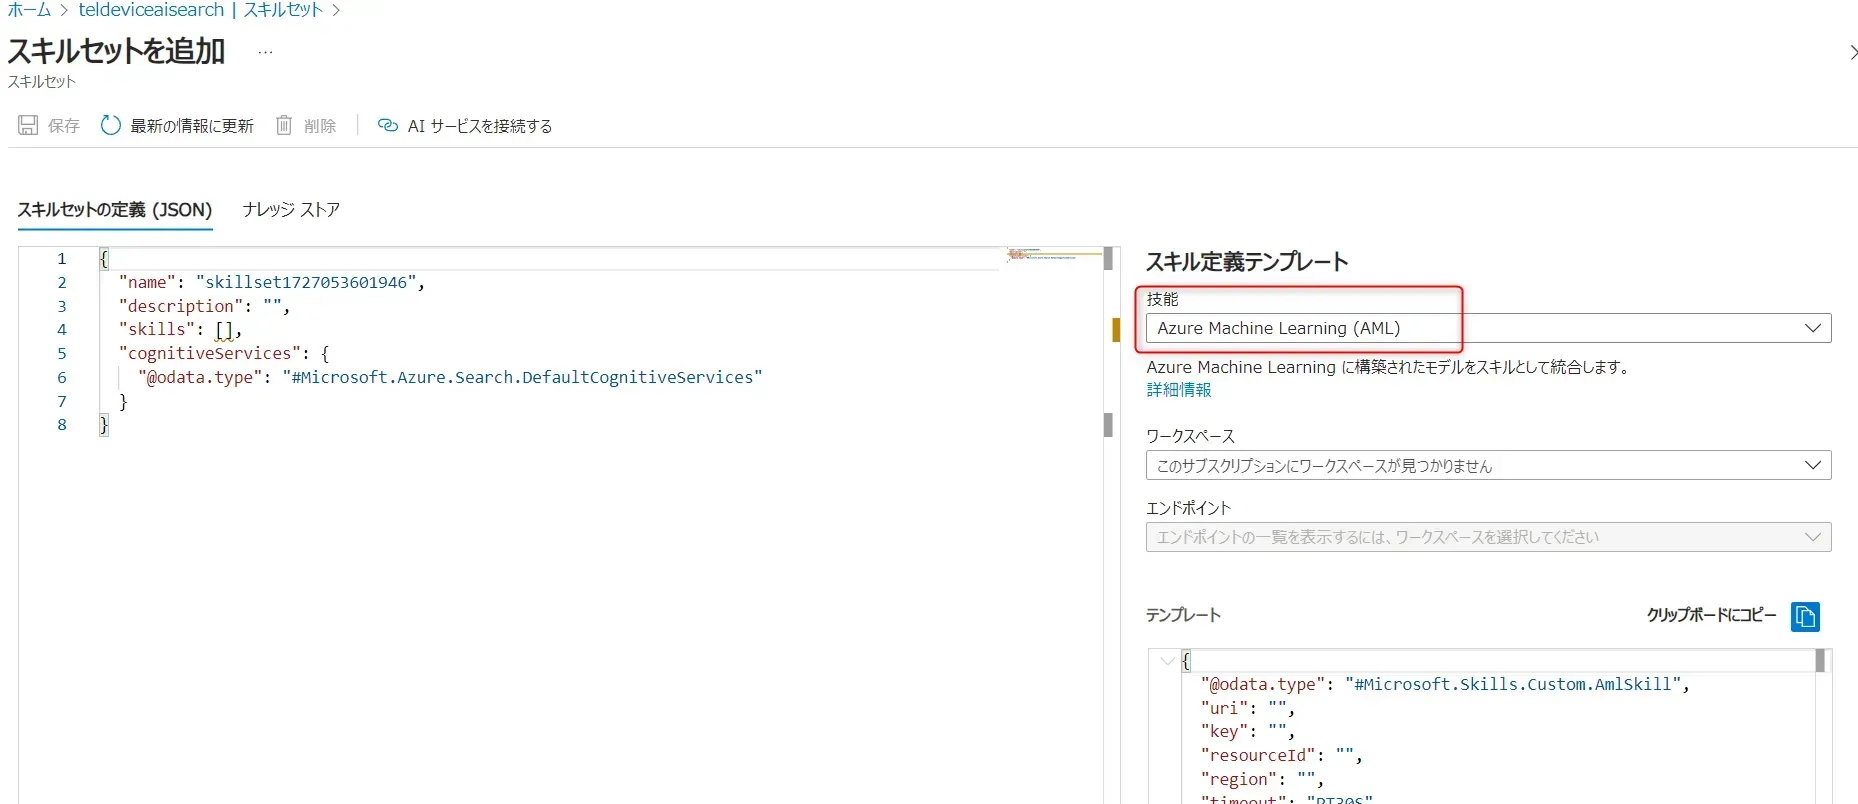Go to ホーム in the breadcrumb

coord(29,10)
